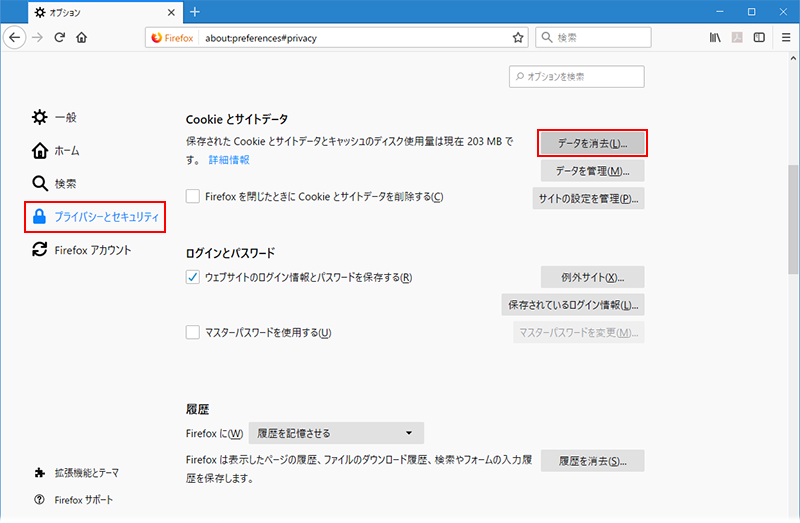Click the vertical scrollbar thumb
The width and height of the screenshot is (800, 523).
click(x=793, y=219)
